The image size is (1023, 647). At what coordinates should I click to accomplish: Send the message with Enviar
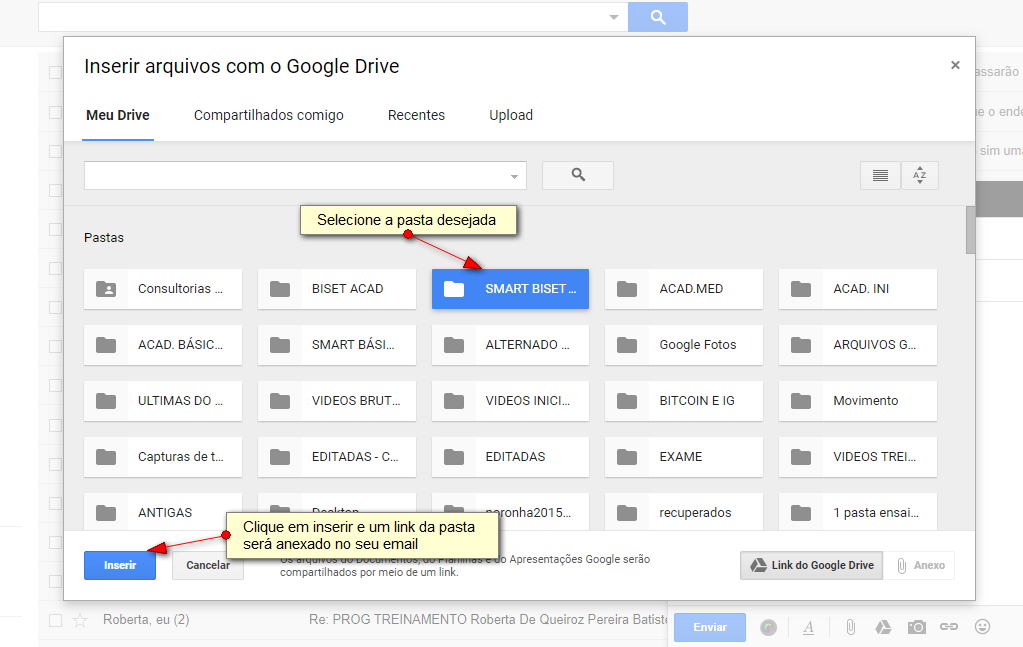pos(710,627)
